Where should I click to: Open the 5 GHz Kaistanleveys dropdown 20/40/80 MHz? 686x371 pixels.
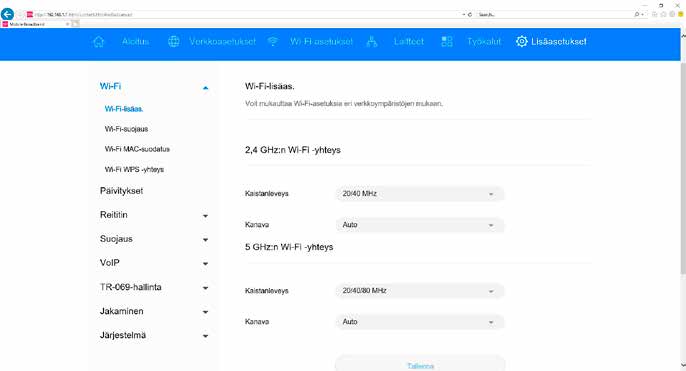click(x=420, y=290)
